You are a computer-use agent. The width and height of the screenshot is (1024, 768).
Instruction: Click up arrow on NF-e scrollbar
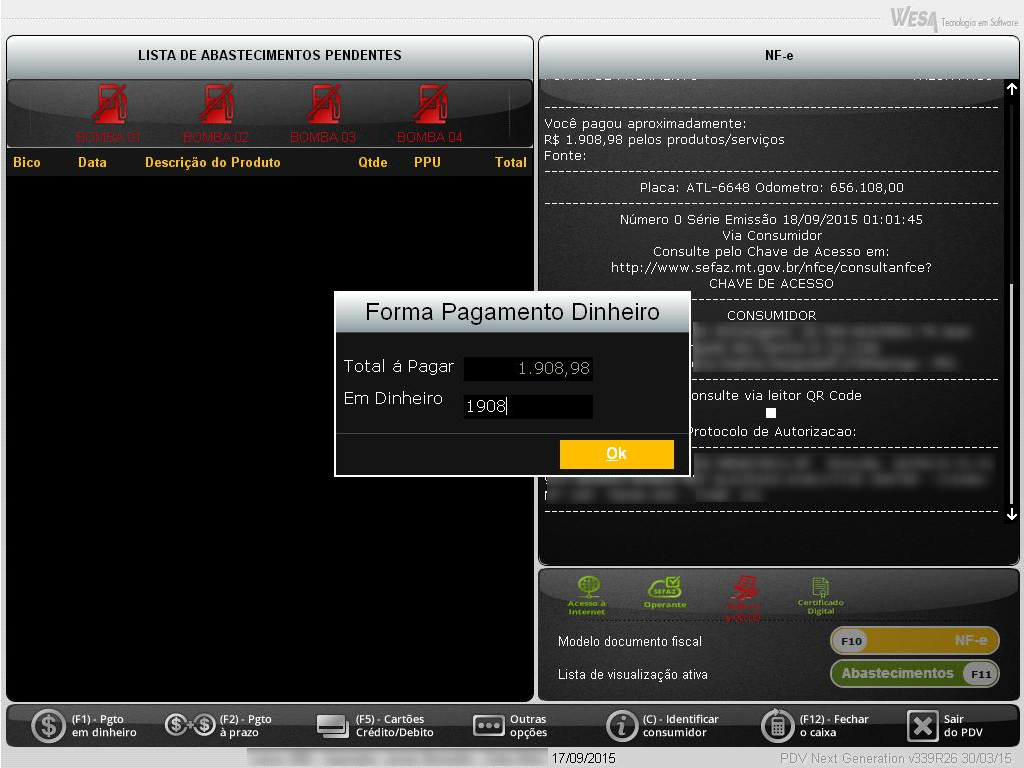(x=1012, y=89)
